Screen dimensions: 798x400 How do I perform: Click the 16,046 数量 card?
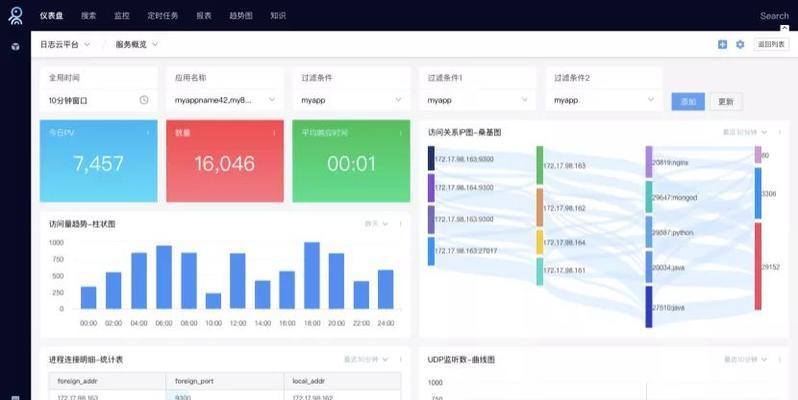(x=224, y=161)
